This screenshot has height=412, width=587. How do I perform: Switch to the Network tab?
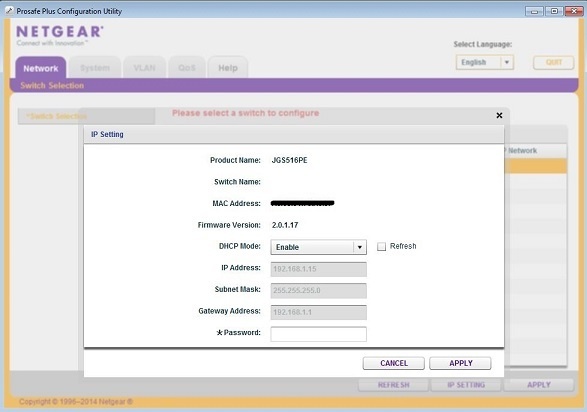[41, 68]
